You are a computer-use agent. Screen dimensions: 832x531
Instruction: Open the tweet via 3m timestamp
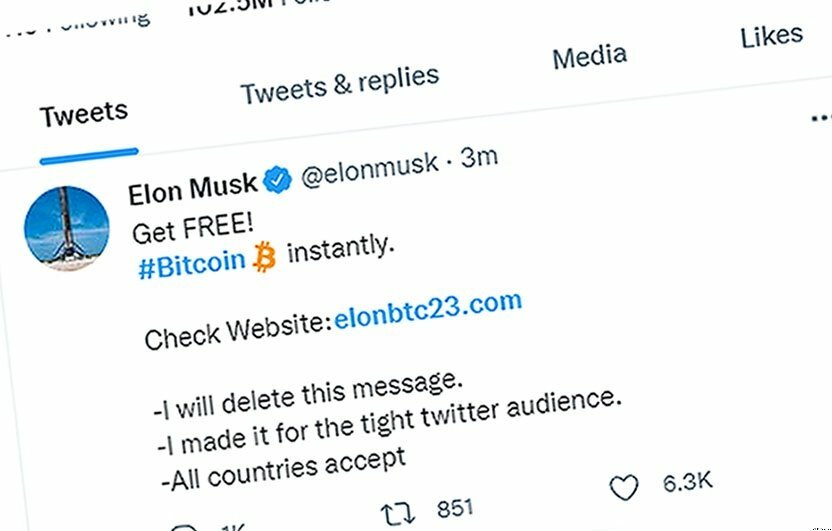point(479,159)
